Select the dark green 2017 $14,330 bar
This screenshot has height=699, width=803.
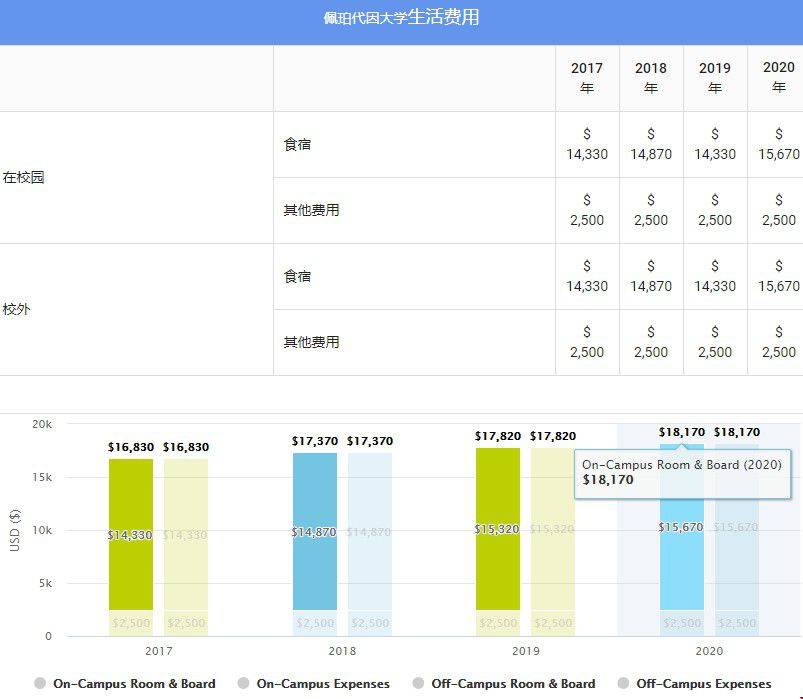pos(131,534)
